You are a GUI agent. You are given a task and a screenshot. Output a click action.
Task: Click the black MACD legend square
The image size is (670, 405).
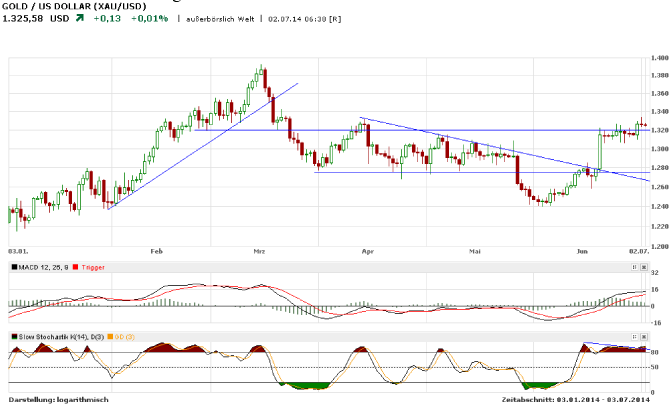coord(12,267)
